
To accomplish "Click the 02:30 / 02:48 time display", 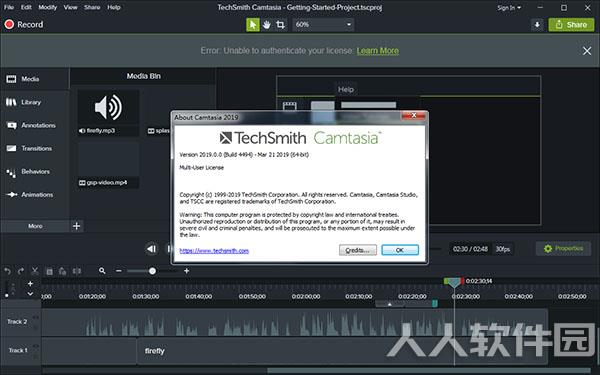I will pyautogui.click(x=470, y=249).
